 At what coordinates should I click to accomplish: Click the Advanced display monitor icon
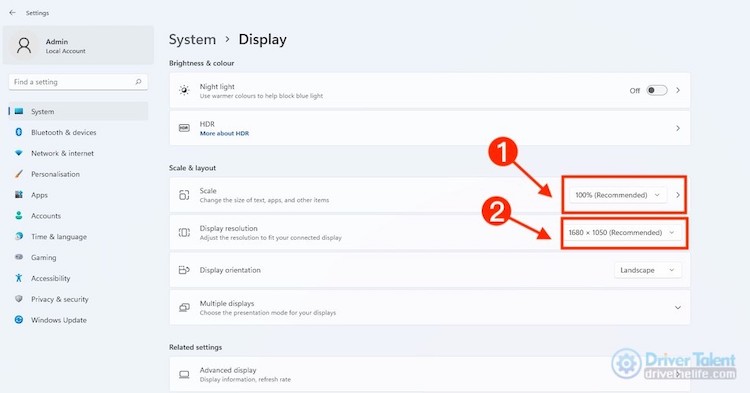[x=184, y=374]
